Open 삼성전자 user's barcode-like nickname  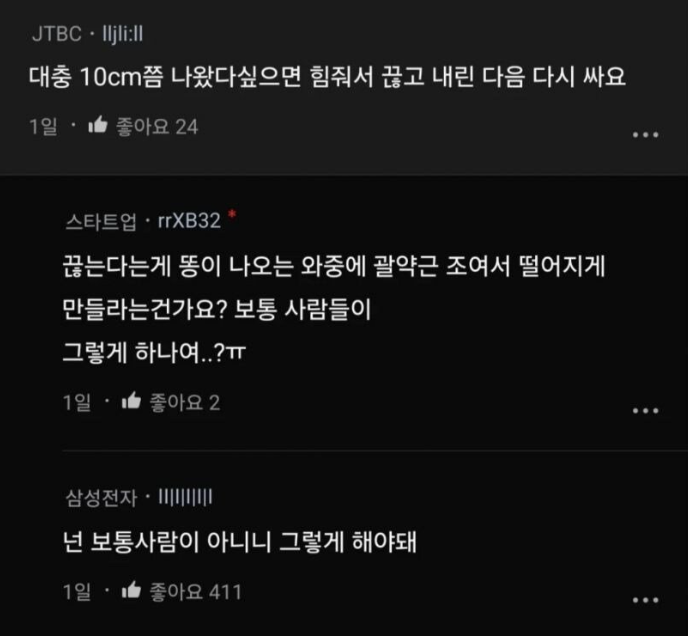(185, 497)
